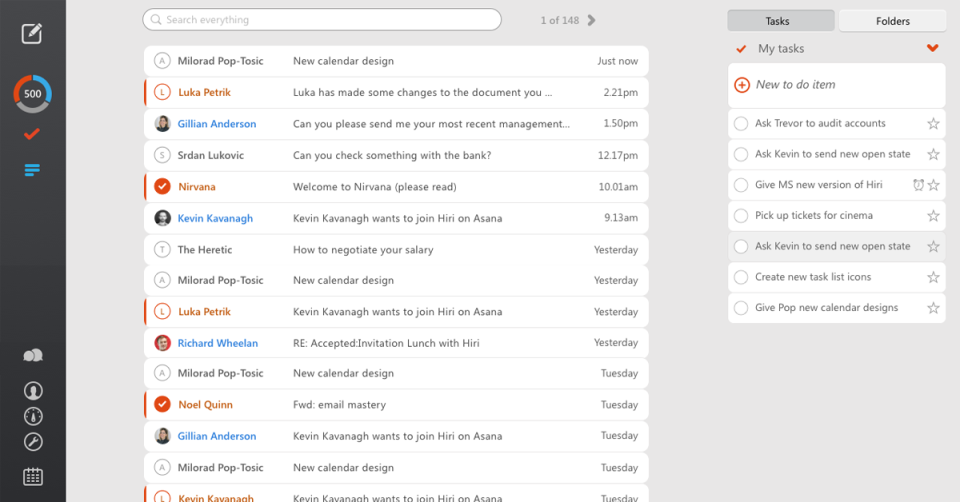Open How to negotiate your salary email
This screenshot has height=502, width=960.
point(396,249)
